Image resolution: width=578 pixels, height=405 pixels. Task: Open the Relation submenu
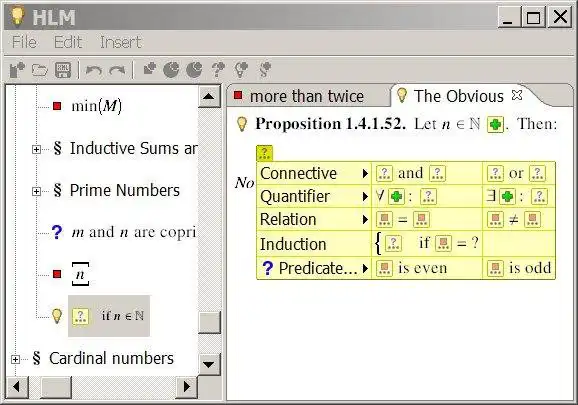tap(314, 219)
